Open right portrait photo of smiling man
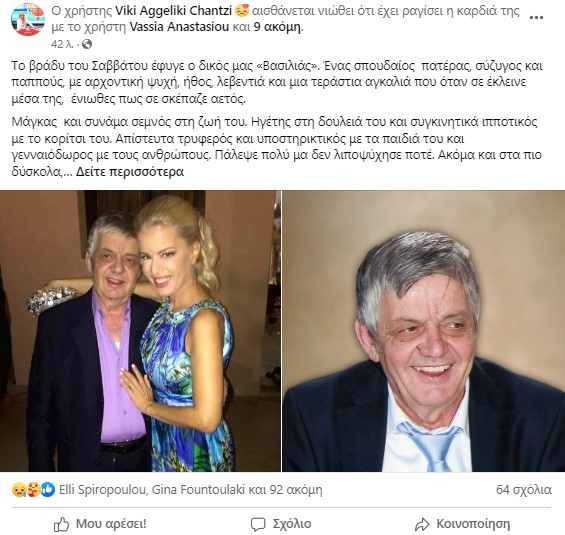This screenshot has width=565, height=535. pyautogui.click(x=424, y=331)
